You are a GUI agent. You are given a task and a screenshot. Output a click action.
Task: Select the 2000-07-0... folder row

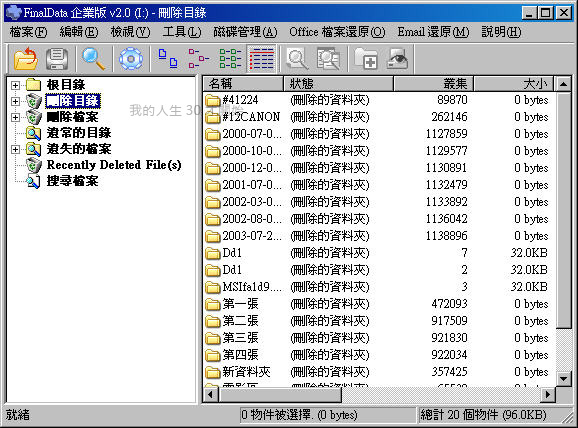(x=378, y=134)
